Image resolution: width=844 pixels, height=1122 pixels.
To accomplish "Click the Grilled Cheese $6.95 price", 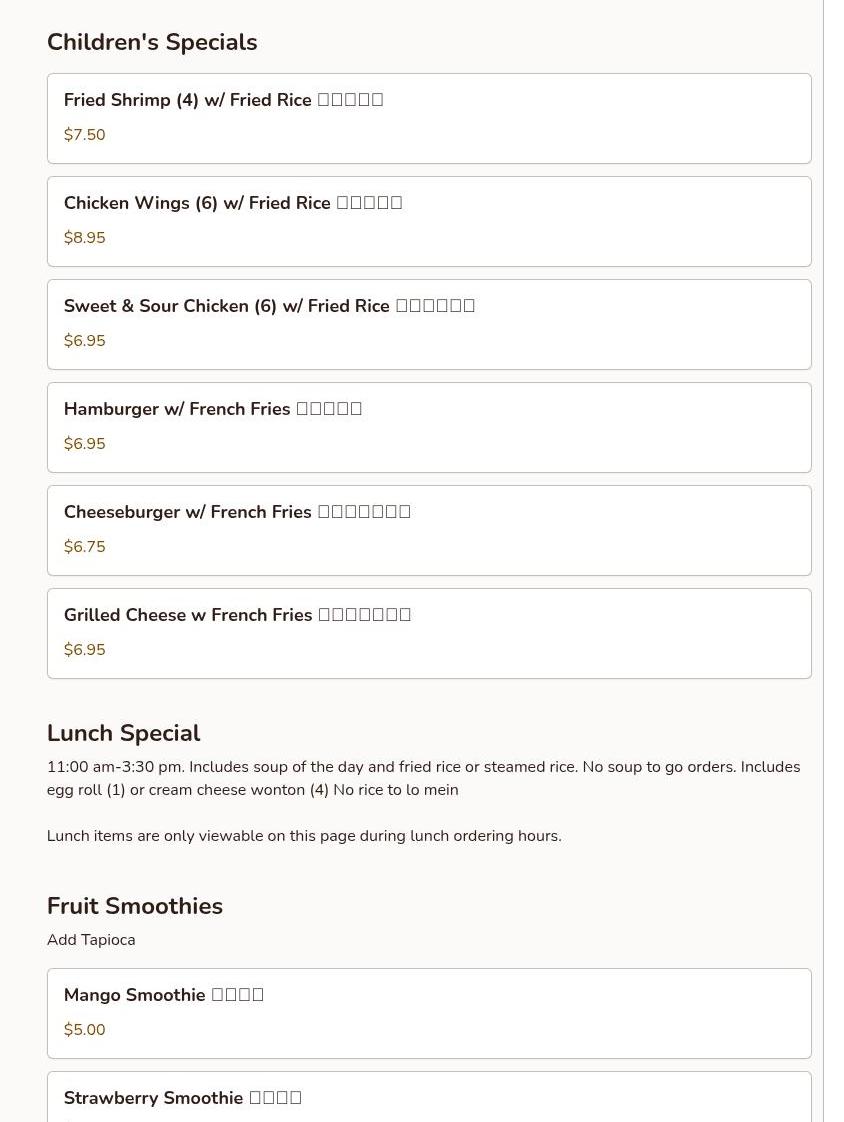I will 85,650.
